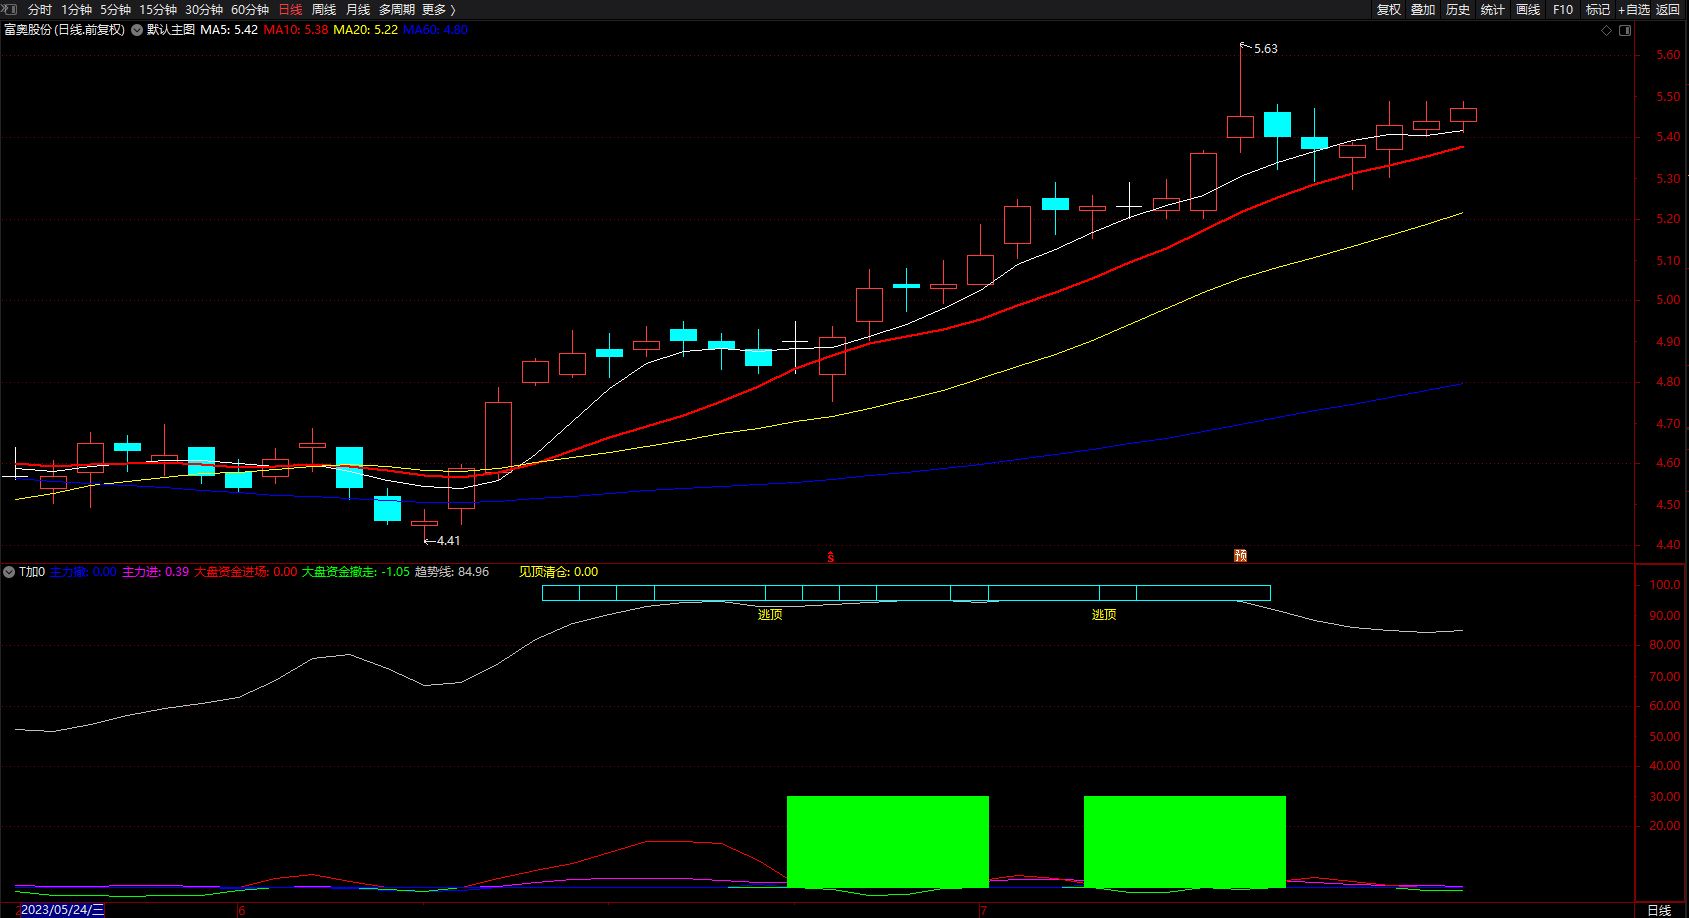Click the 富奥股份(日线.前复权) title

pos(65,30)
